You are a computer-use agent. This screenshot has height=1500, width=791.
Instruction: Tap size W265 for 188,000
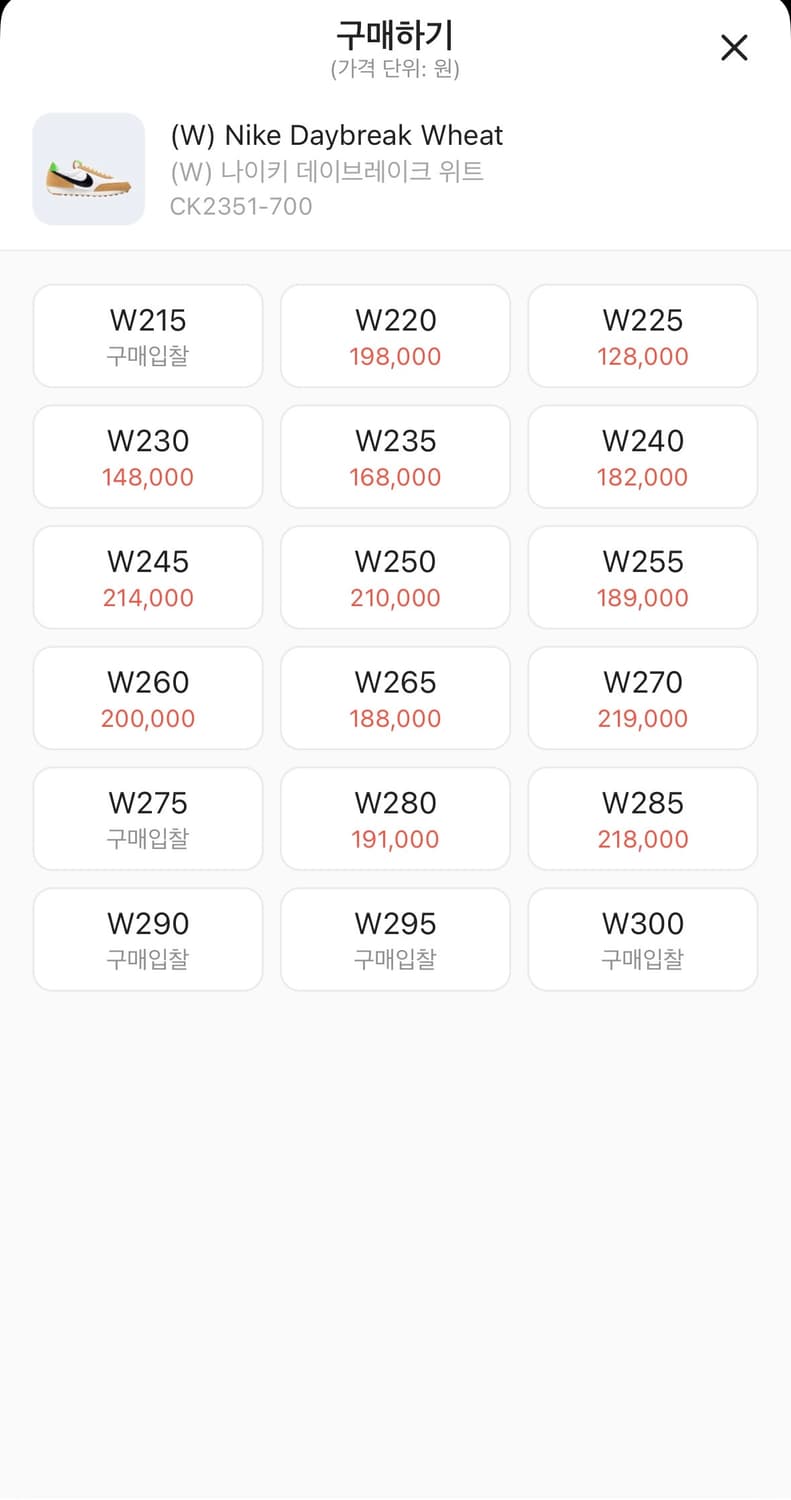coord(395,698)
